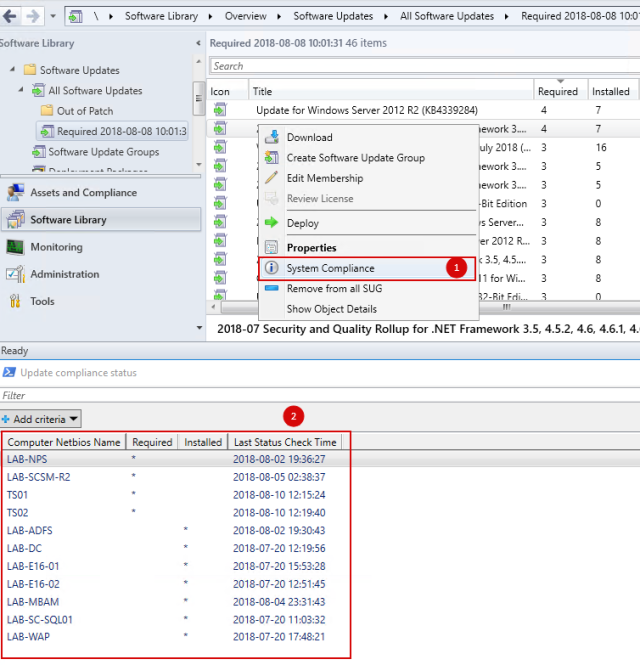Choose Remove from all SUG
Viewport: 640px width, 665px height.
click(x=368, y=288)
